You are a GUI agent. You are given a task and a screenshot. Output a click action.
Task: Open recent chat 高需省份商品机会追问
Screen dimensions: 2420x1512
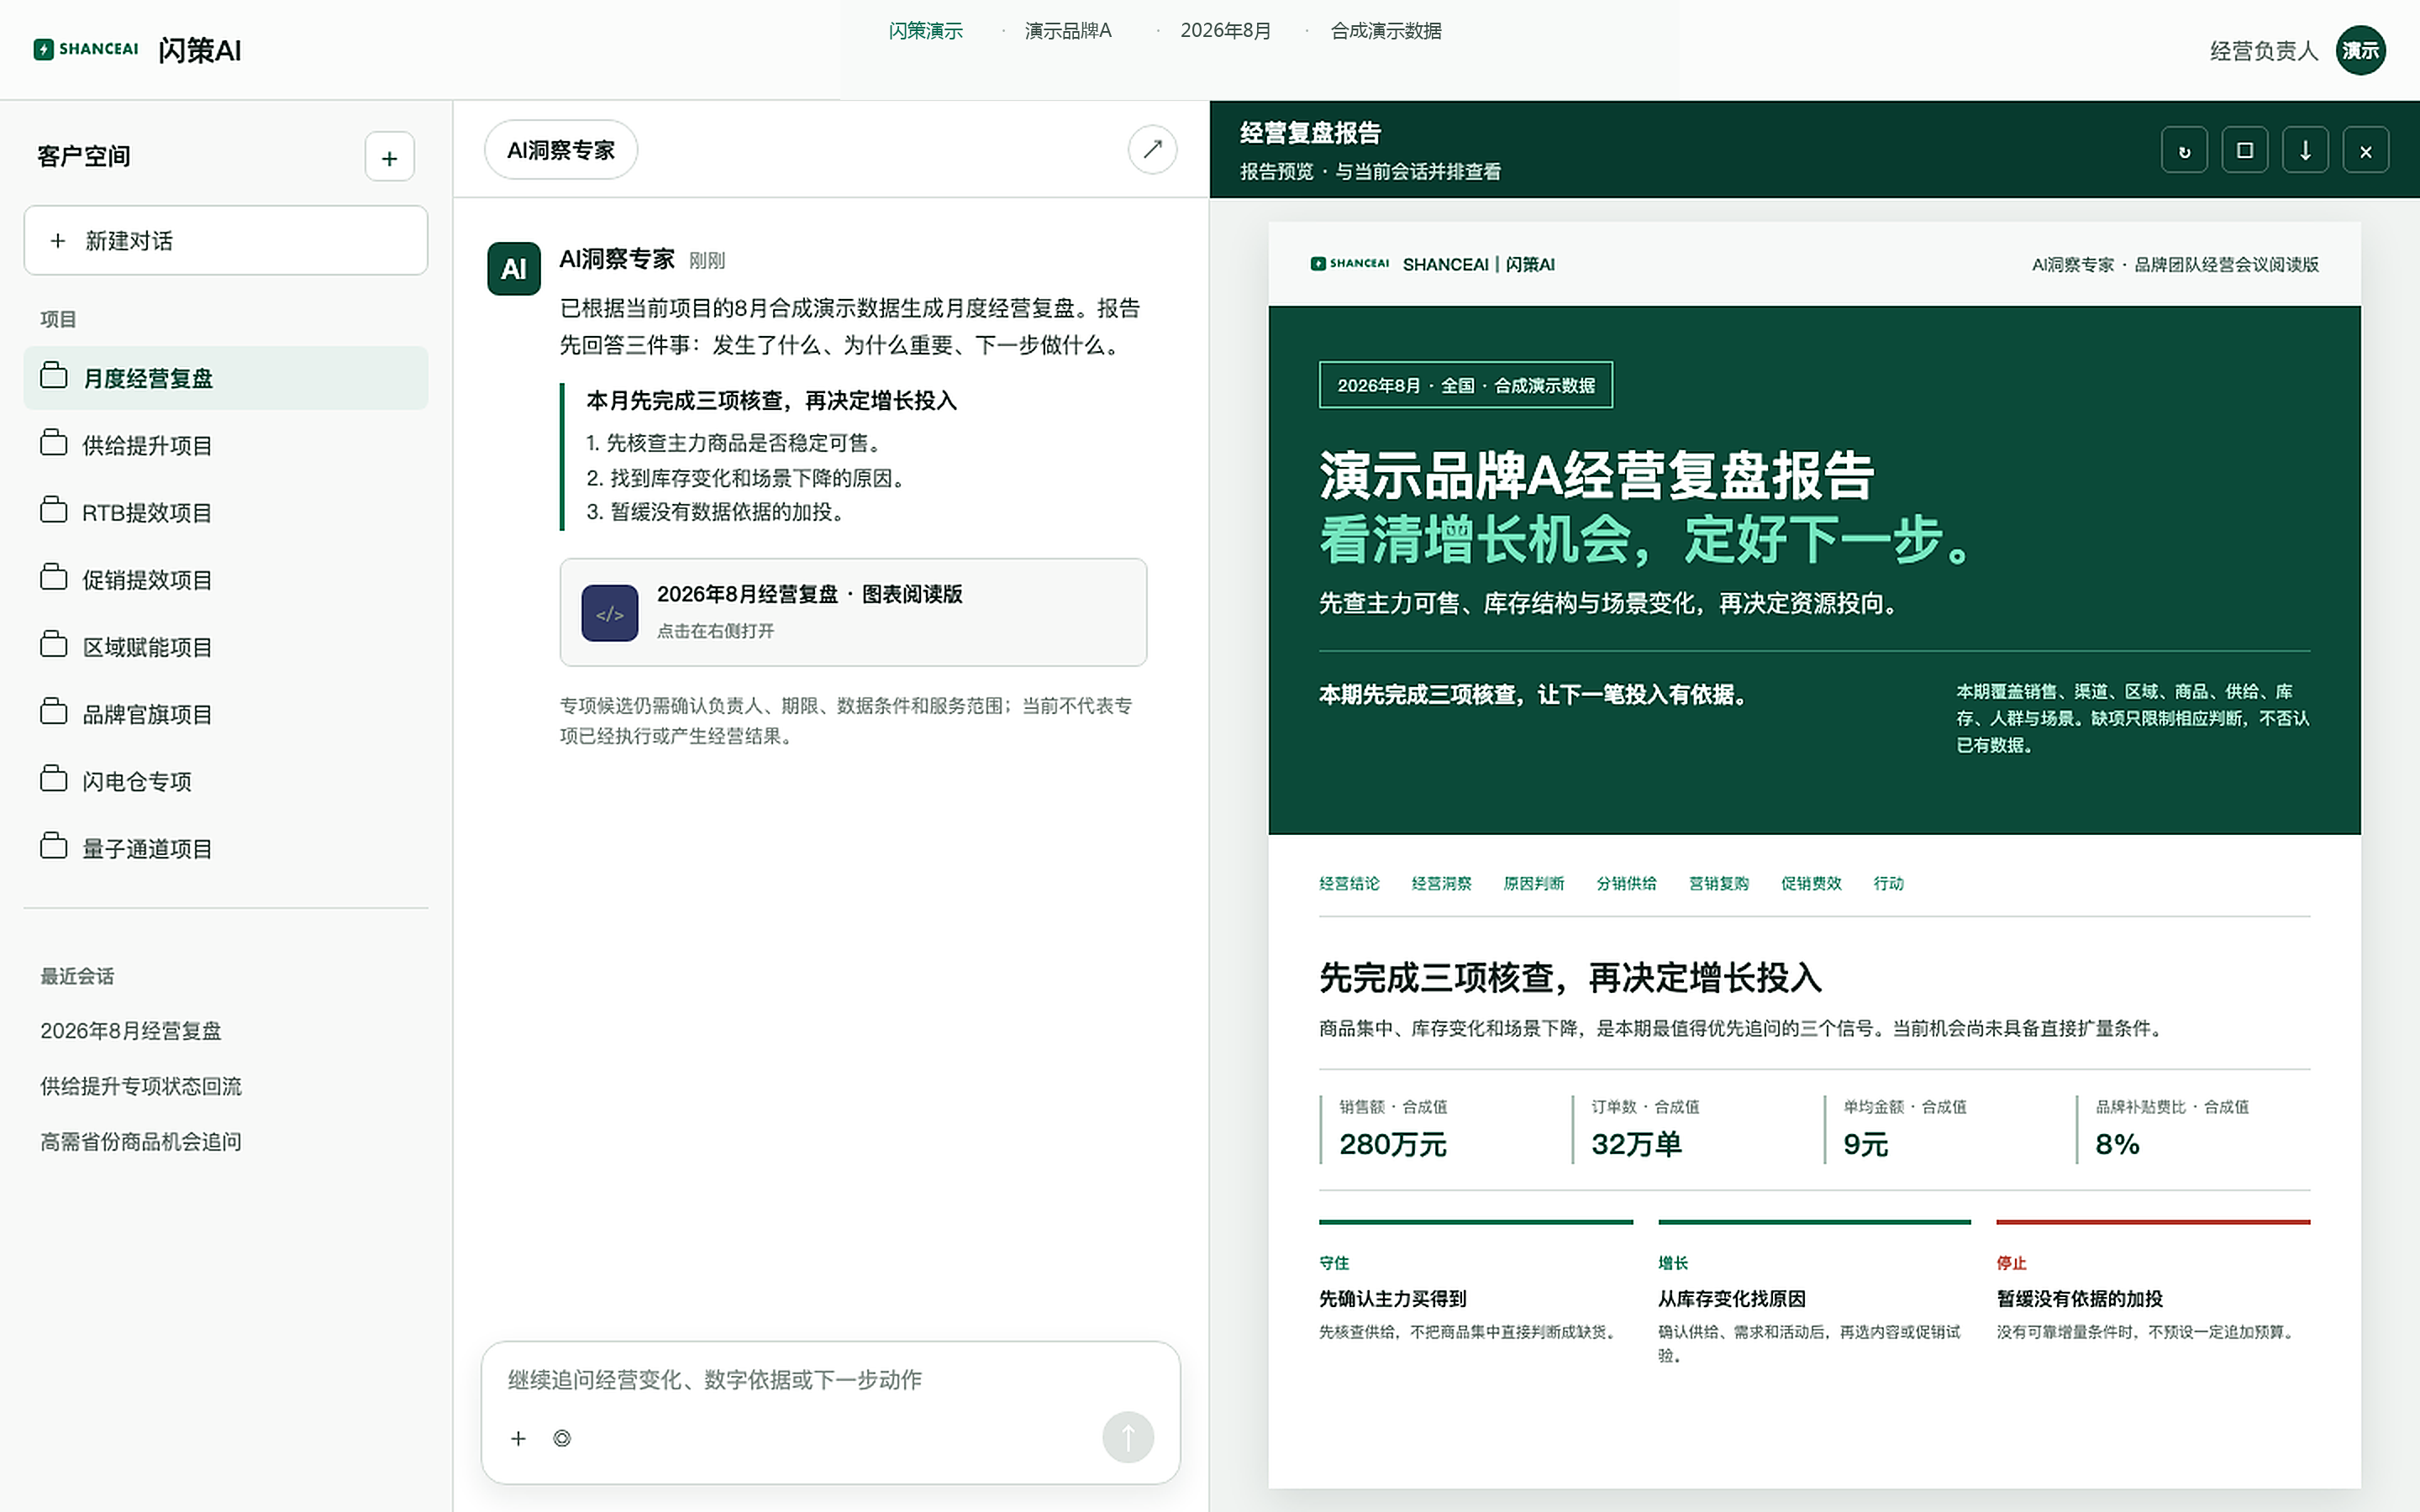click(x=141, y=1141)
